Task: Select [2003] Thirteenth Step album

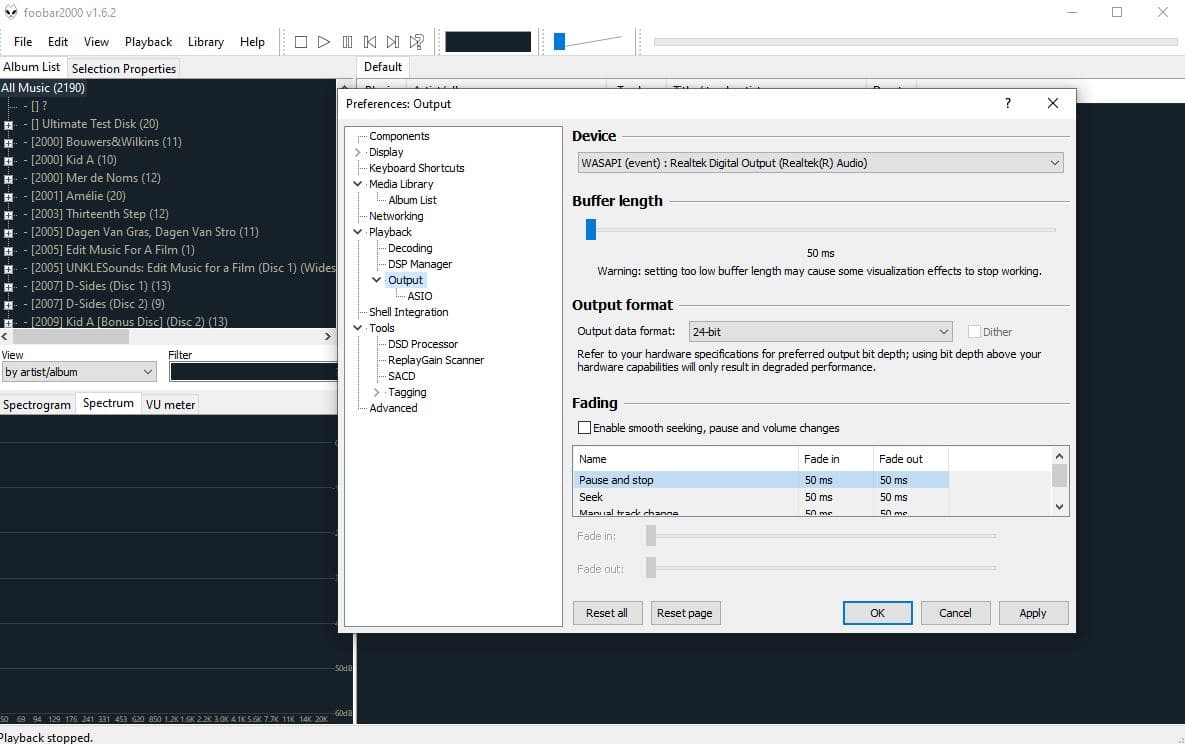Action: click(x=100, y=214)
